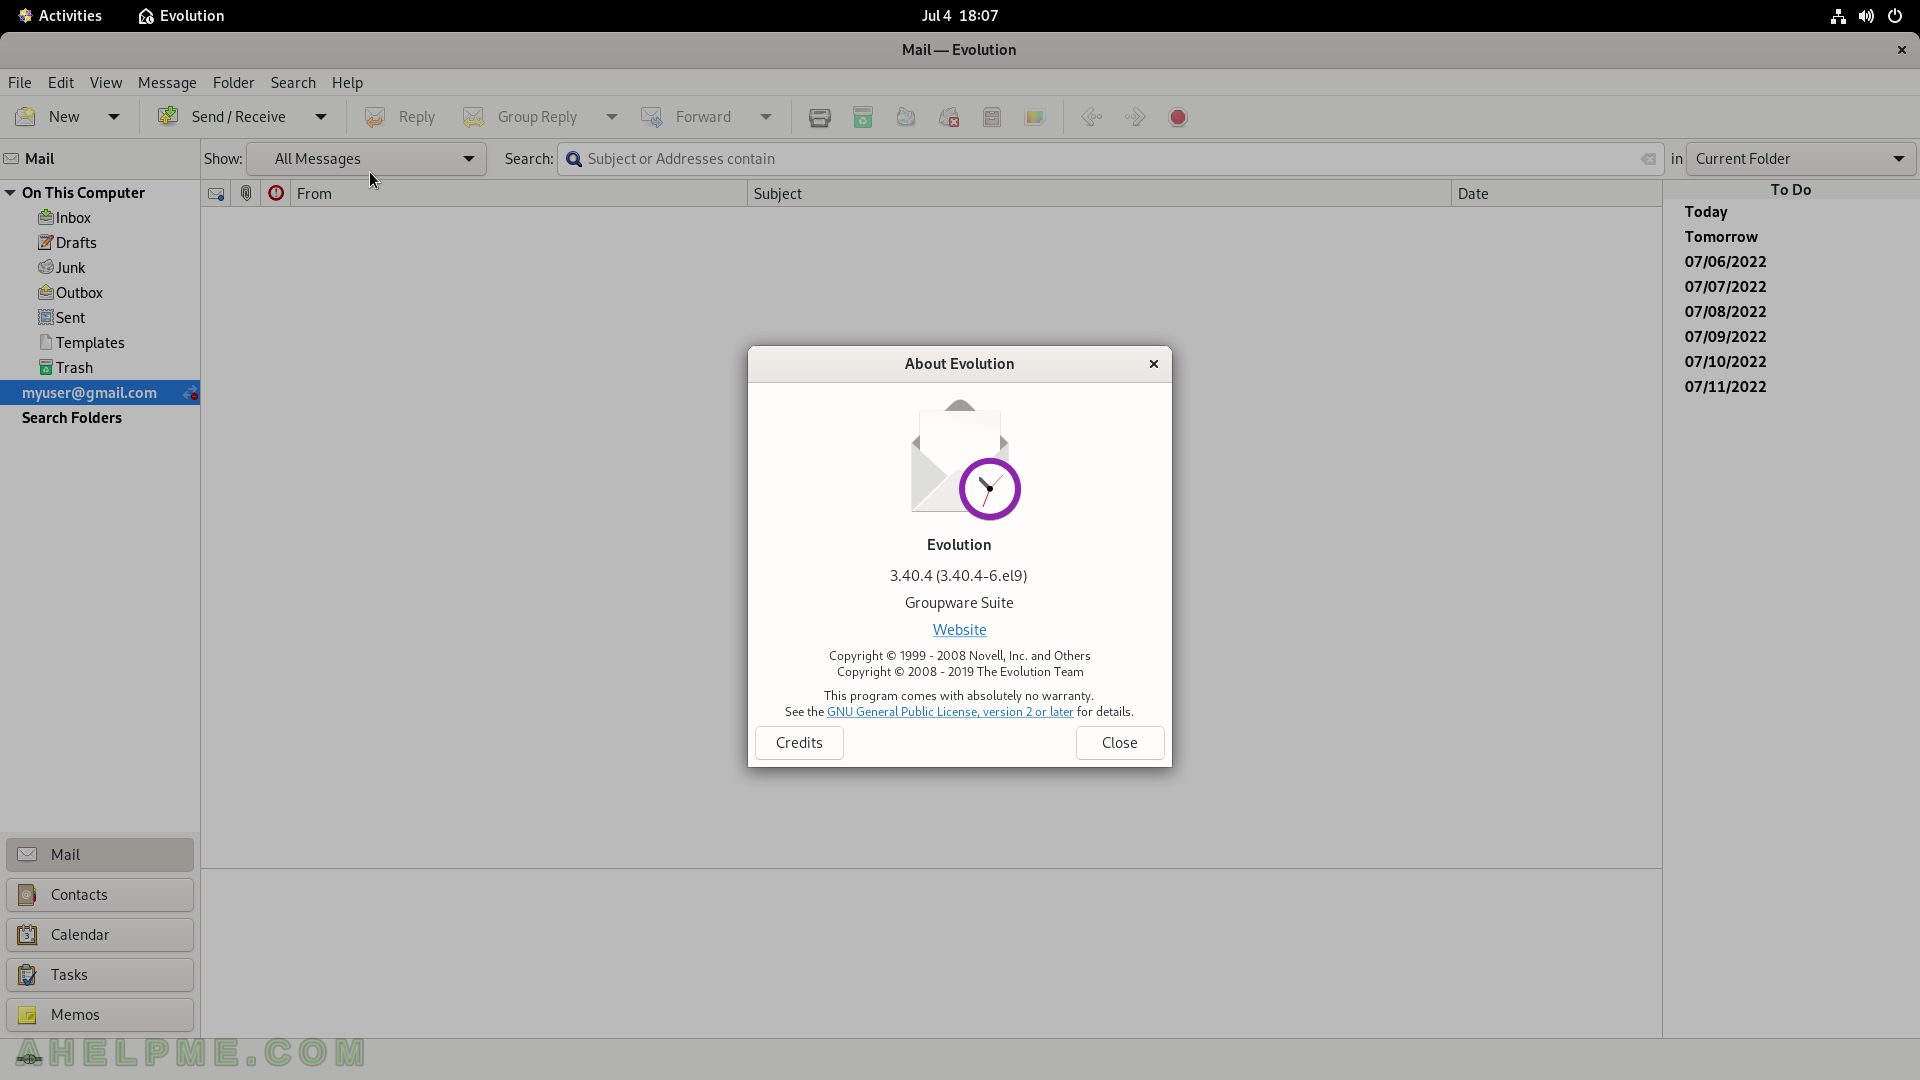Viewport: 1920px width, 1080px height.
Task: Click the Print toolbar icon
Action: tap(819, 117)
